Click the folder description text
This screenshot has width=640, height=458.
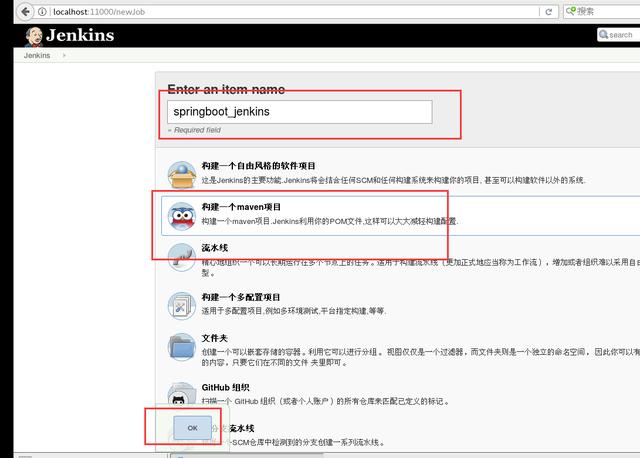tap(421, 357)
